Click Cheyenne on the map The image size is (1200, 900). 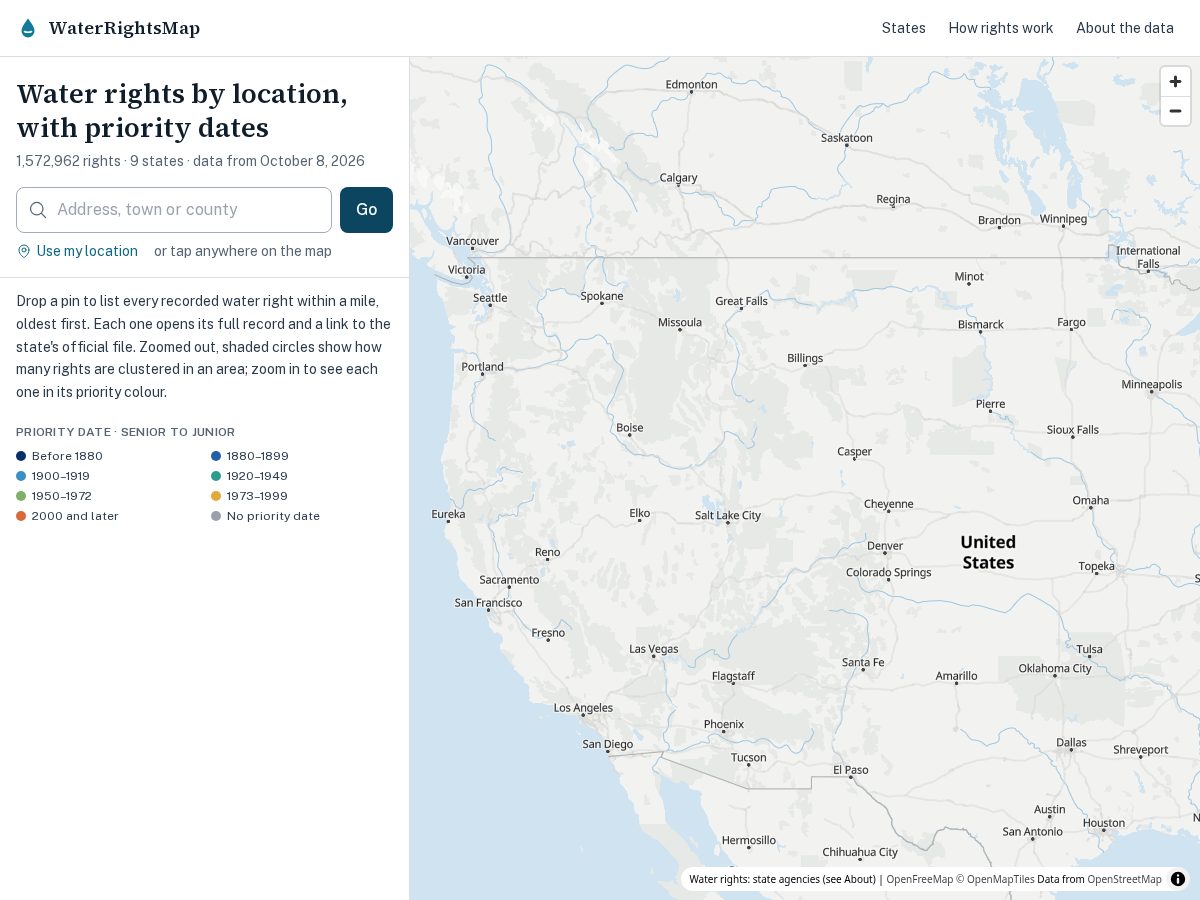888,504
